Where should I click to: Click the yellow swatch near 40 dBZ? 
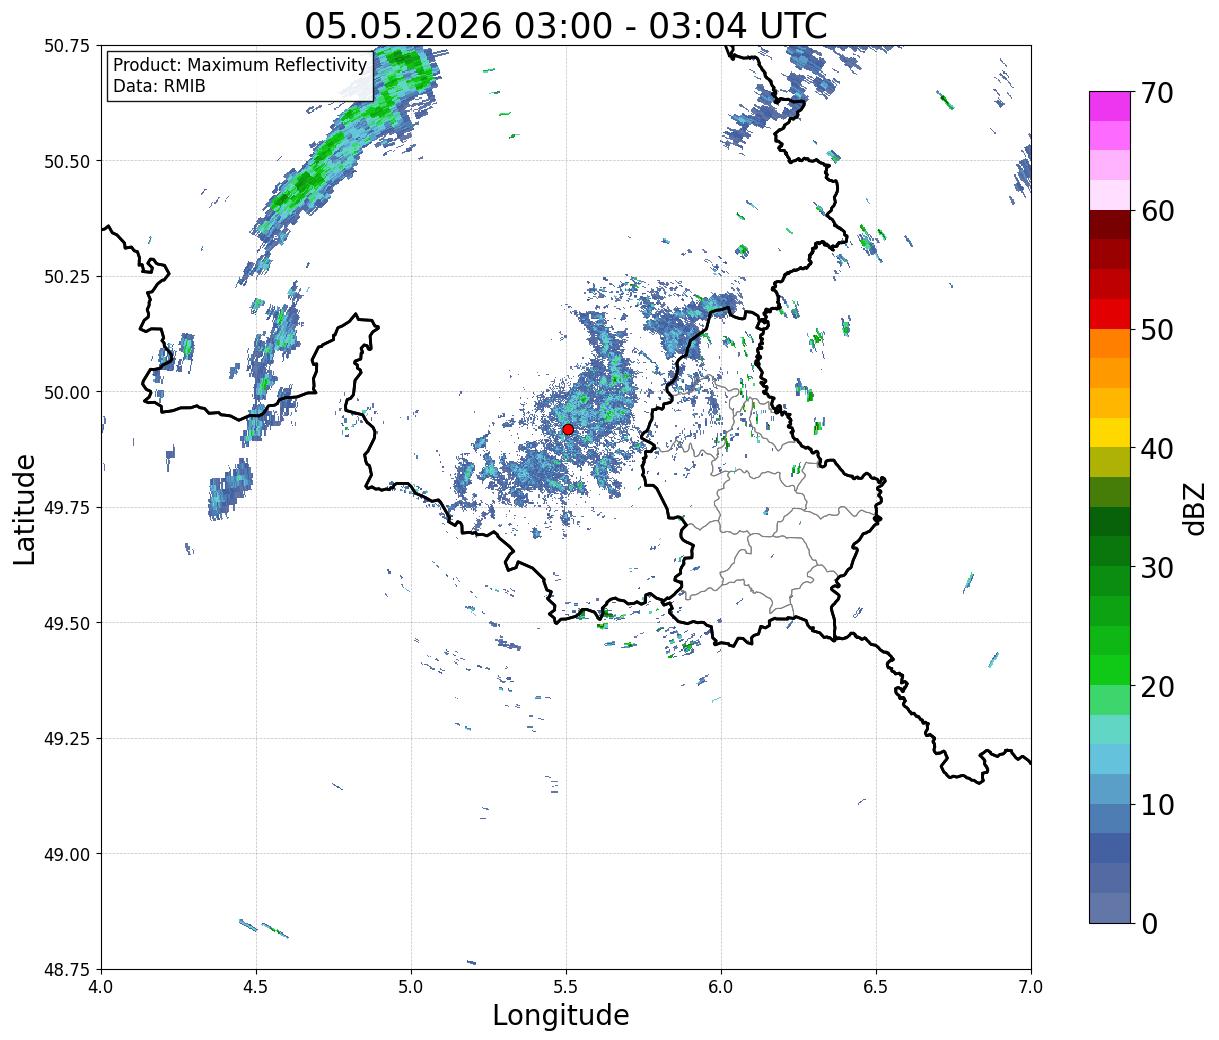(1110, 432)
